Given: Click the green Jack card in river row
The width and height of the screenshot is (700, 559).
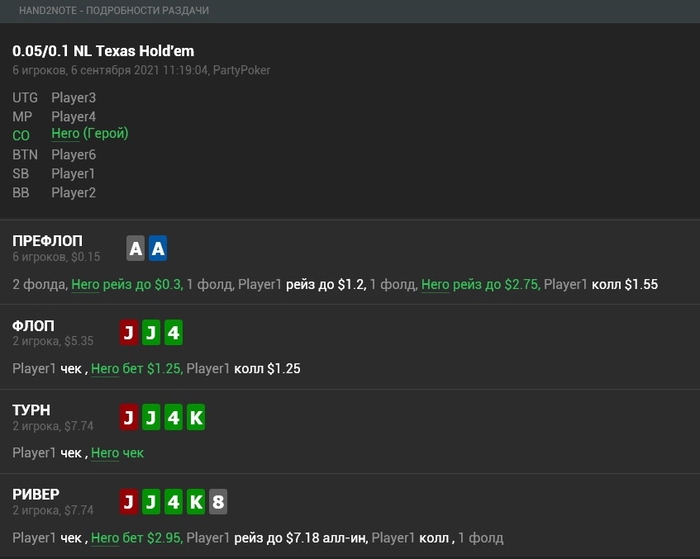Looking at the screenshot, I should [x=151, y=502].
